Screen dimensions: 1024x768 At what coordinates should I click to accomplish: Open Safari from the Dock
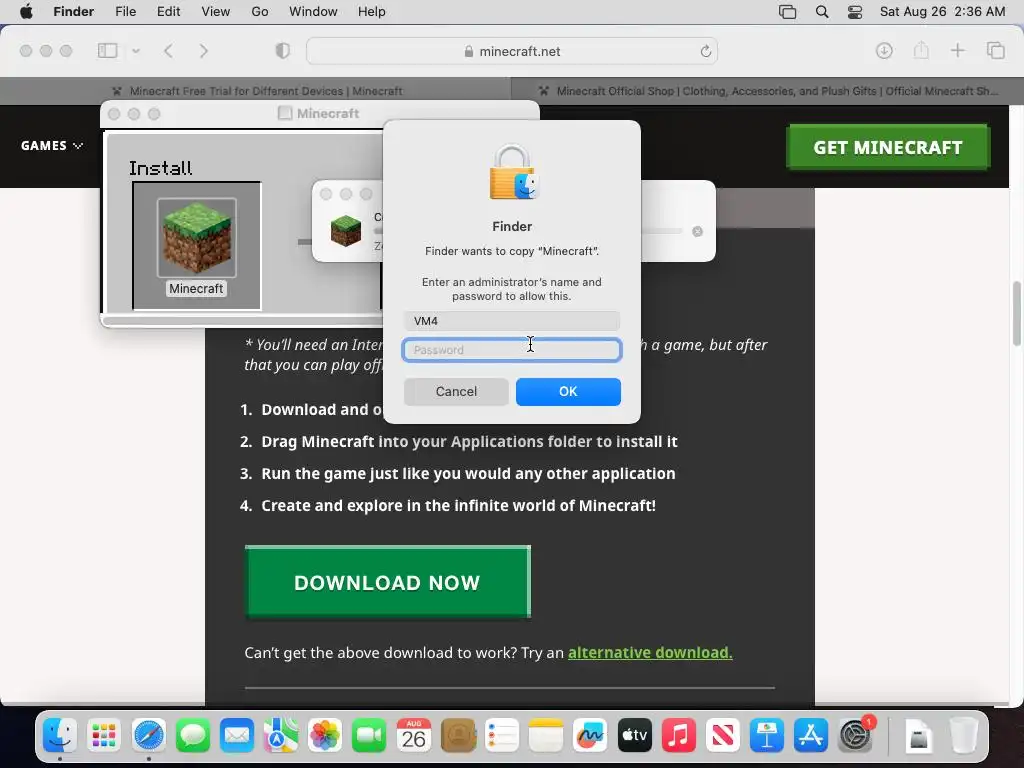tap(149, 736)
